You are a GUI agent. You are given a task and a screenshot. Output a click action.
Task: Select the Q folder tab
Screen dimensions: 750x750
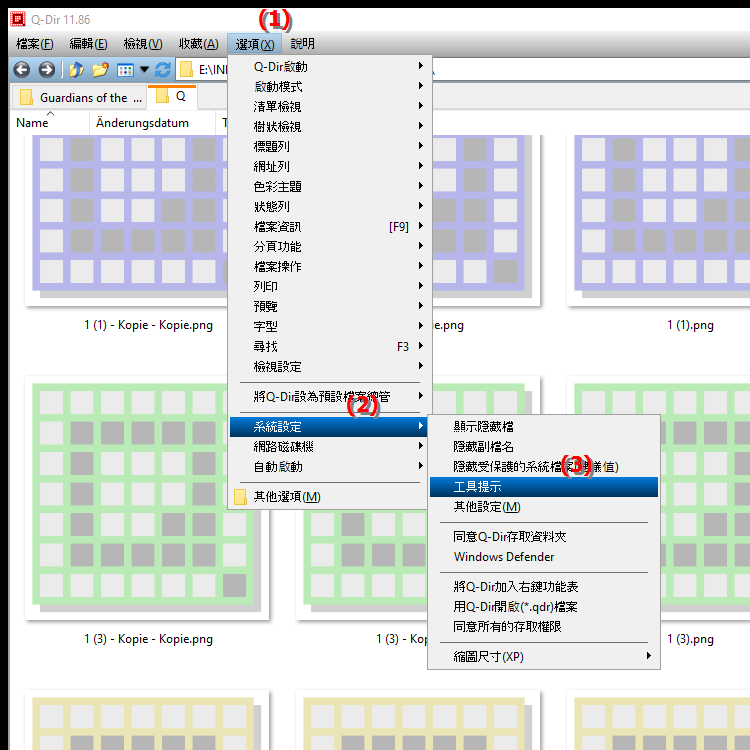(x=172, y=96)
